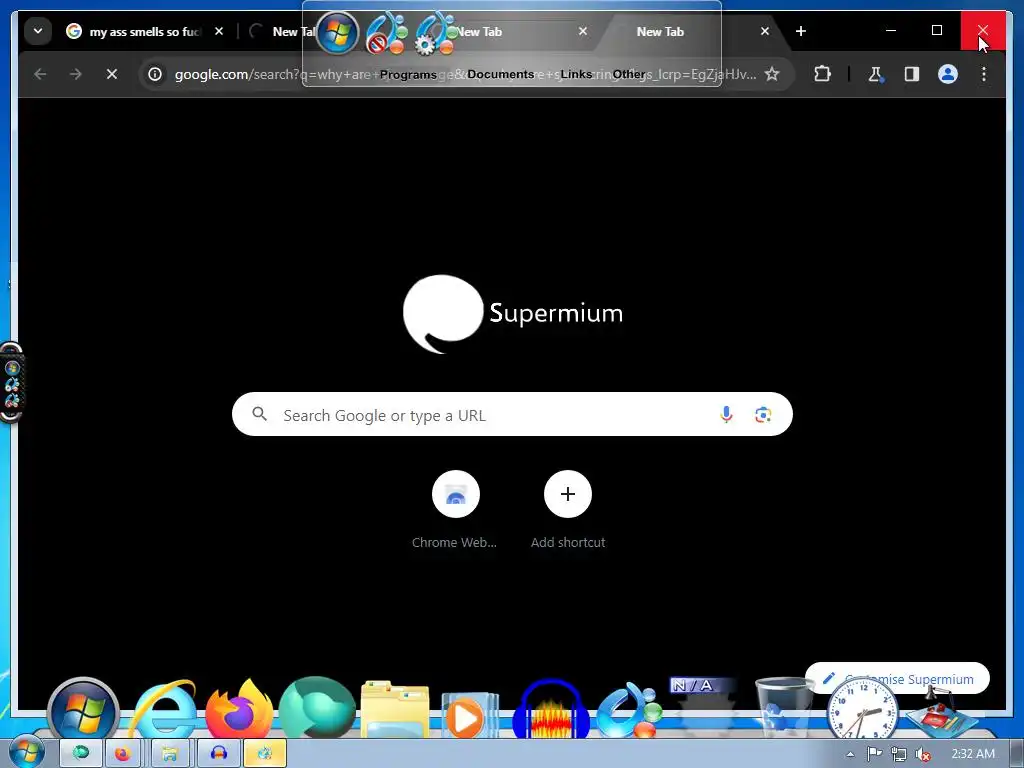
Task: Open the Windows taskbar Start button
Action: [x=26, y=752]
